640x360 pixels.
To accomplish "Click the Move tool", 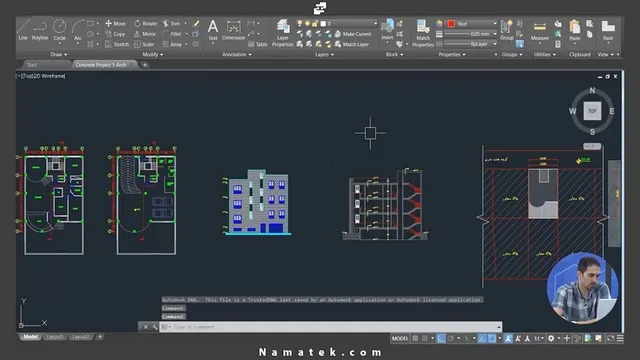I will [x=116, y=23].
